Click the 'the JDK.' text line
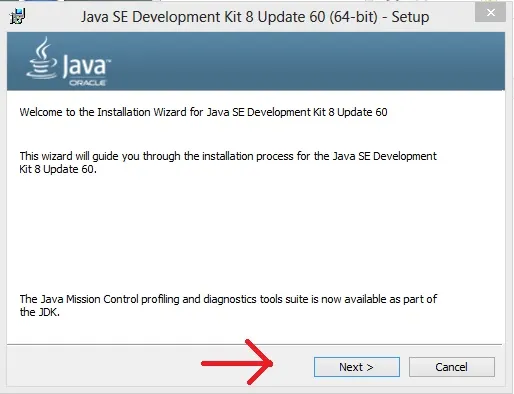The height and width of the screenshot is (394, 514). 40,312
